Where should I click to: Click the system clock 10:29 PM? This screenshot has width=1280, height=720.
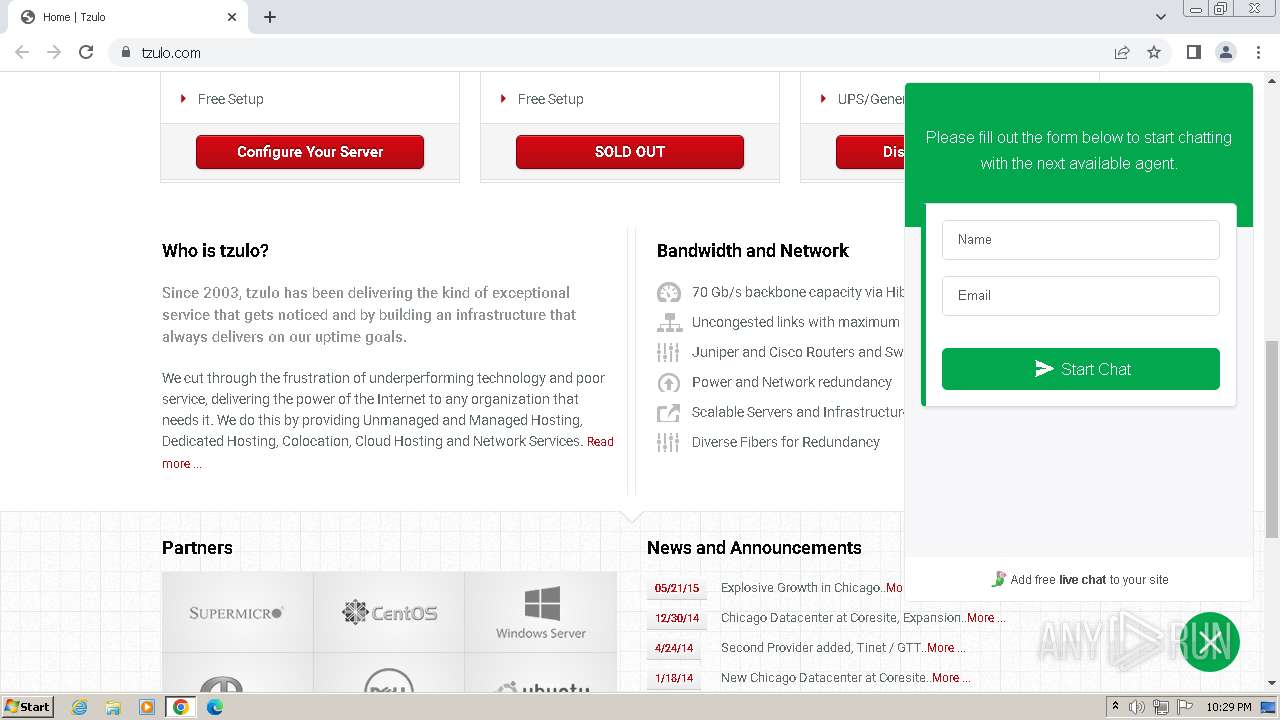click(1229, 707)
